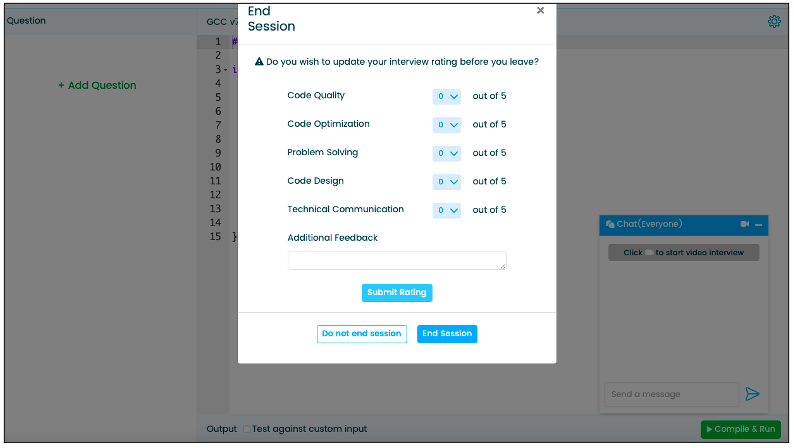794x448 pixels.
Task: Expand Technical Communication rating dropdown
Action: [447, 210]
